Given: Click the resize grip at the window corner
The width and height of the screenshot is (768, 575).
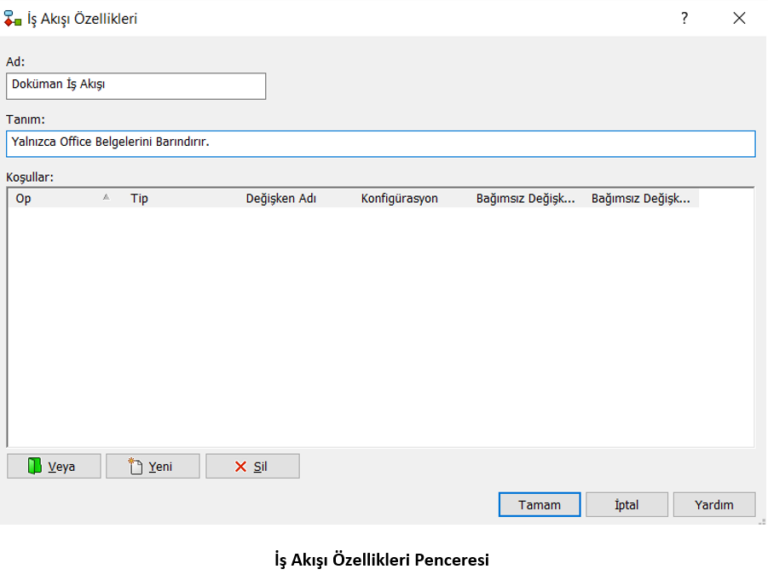Looking at the screenshot, I should pyautogui.click(x=761, y=520).
